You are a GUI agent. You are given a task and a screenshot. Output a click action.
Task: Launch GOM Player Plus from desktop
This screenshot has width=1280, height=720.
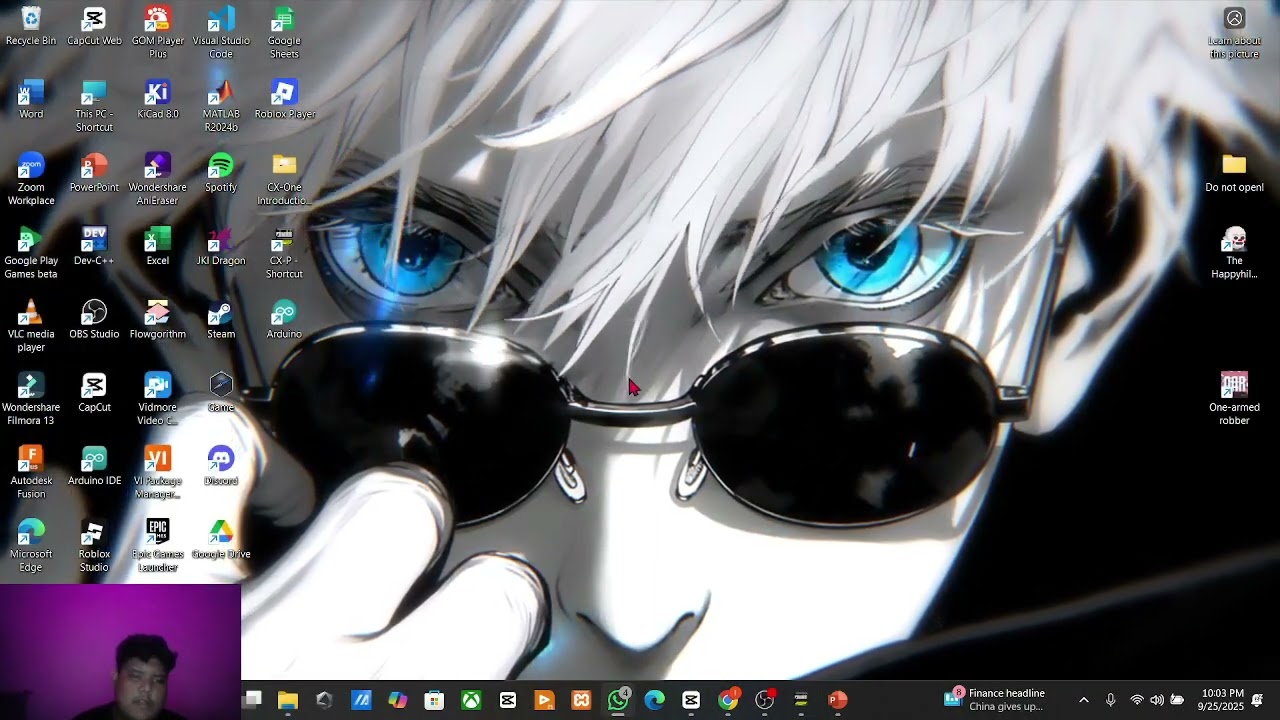click(x=157, y=33)
